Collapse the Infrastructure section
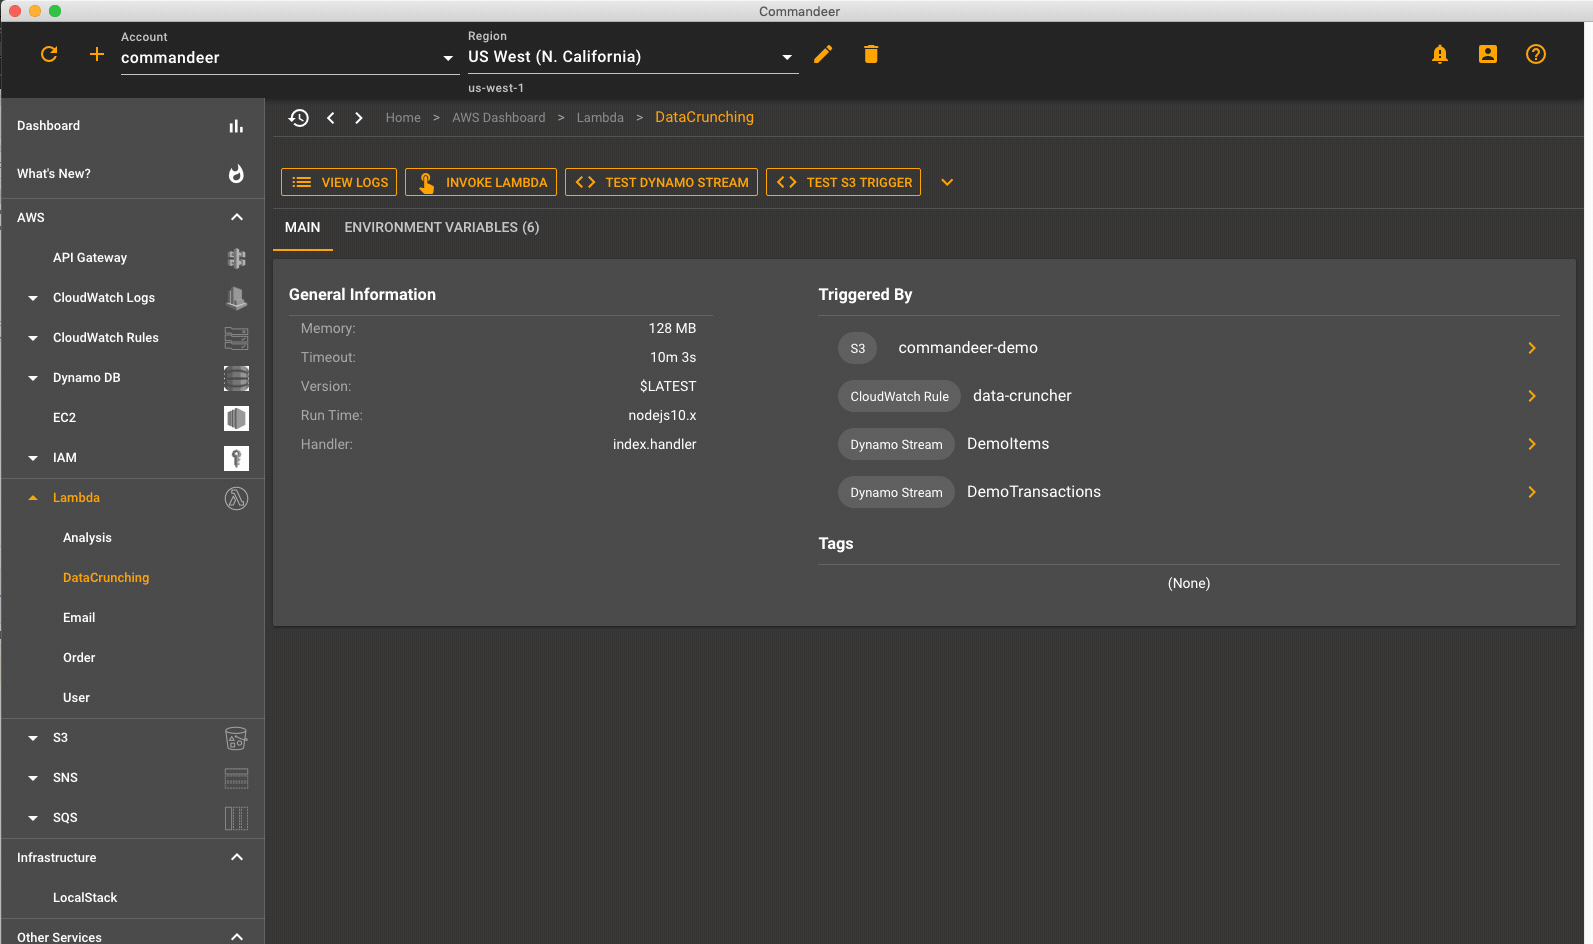Screen dimensions: 1593x944 tap(237, 857)
